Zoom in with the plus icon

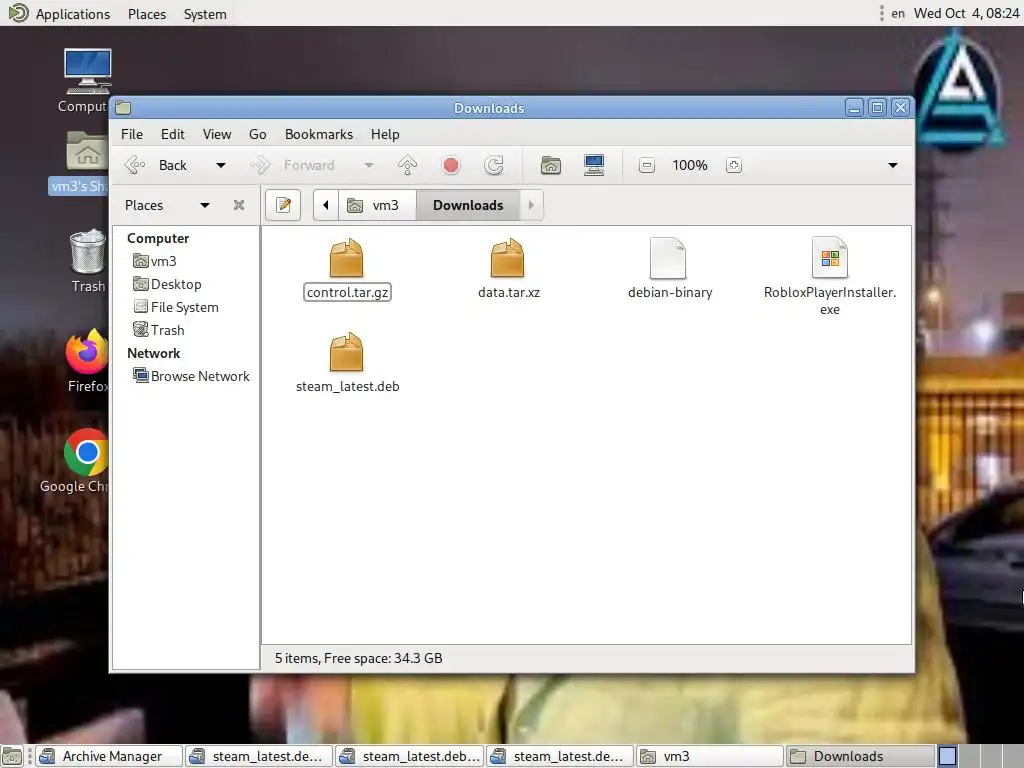click(733, 165)
